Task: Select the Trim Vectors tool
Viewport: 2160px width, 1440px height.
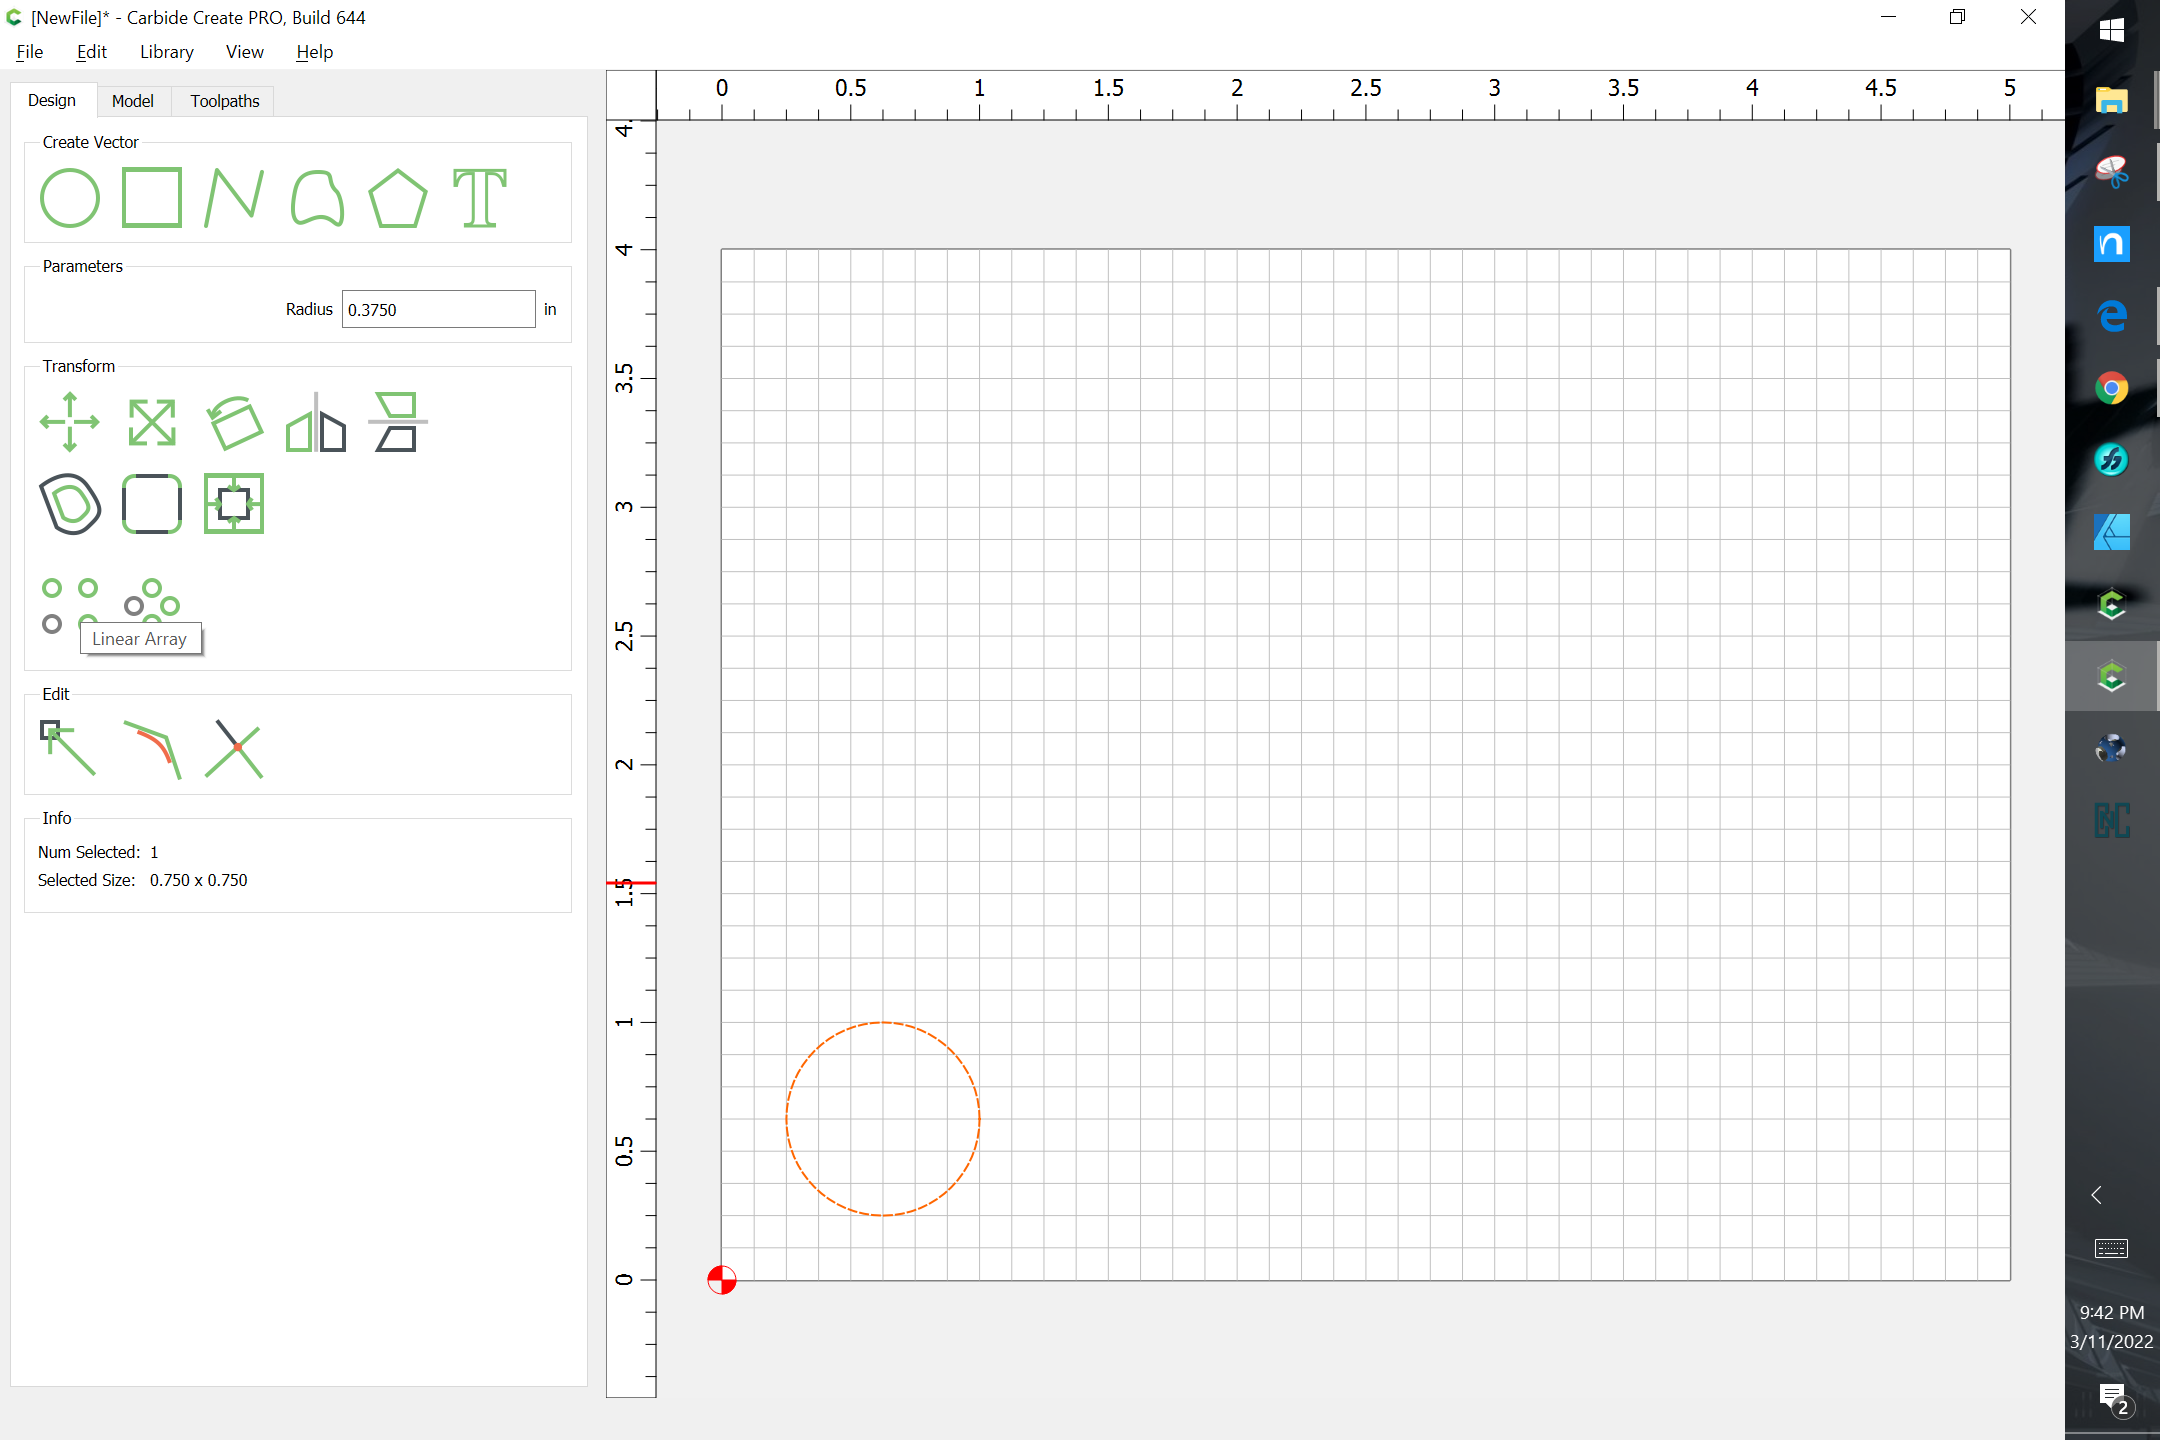Action: [234, 748]
